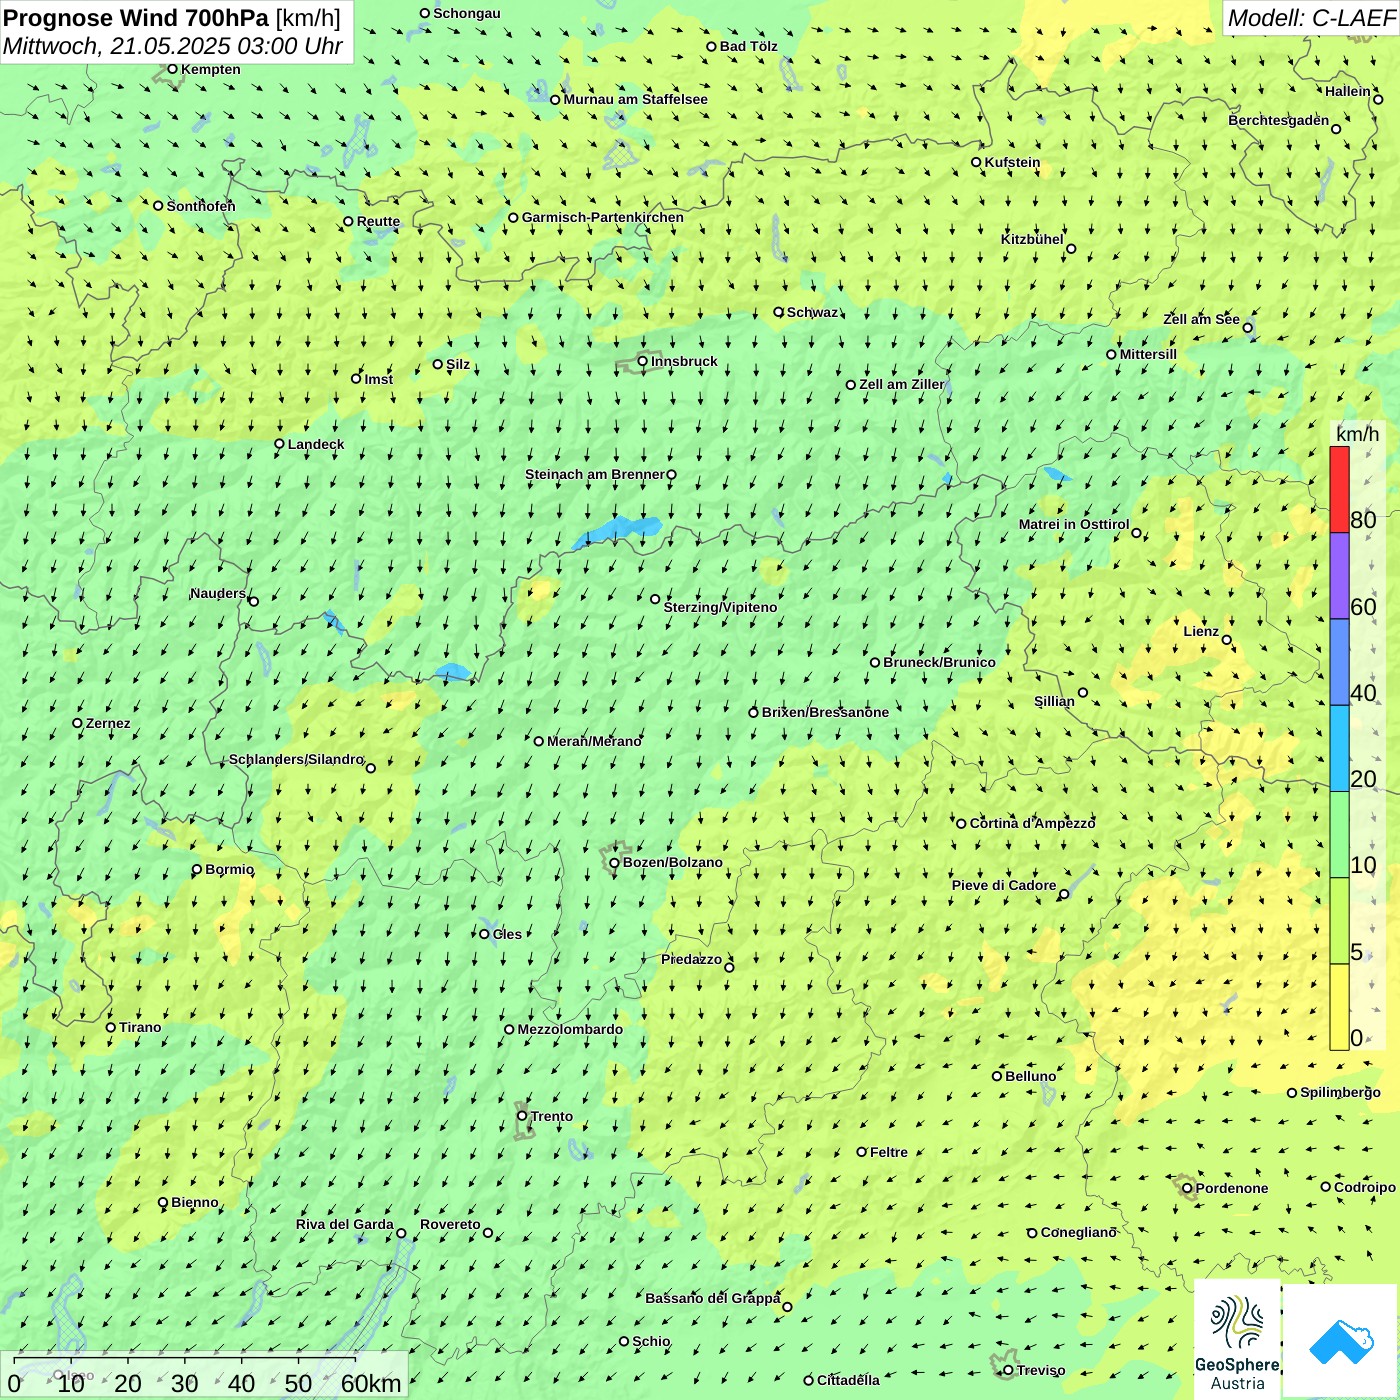Click the 'Spilimbergo' label
The width and height of the screenshot is (1400, 1400).
pos(1340,1092)
